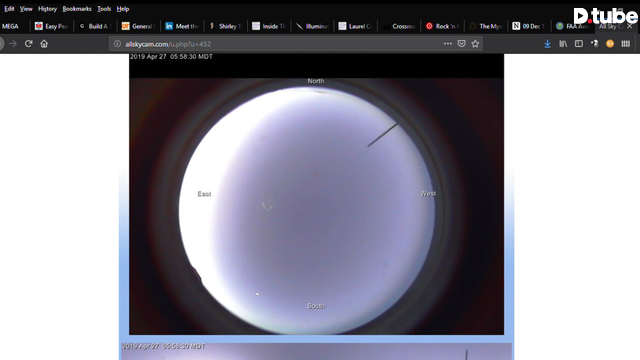640x360 pixels.
Task: Open the View menu
Action: coord(26,9)
